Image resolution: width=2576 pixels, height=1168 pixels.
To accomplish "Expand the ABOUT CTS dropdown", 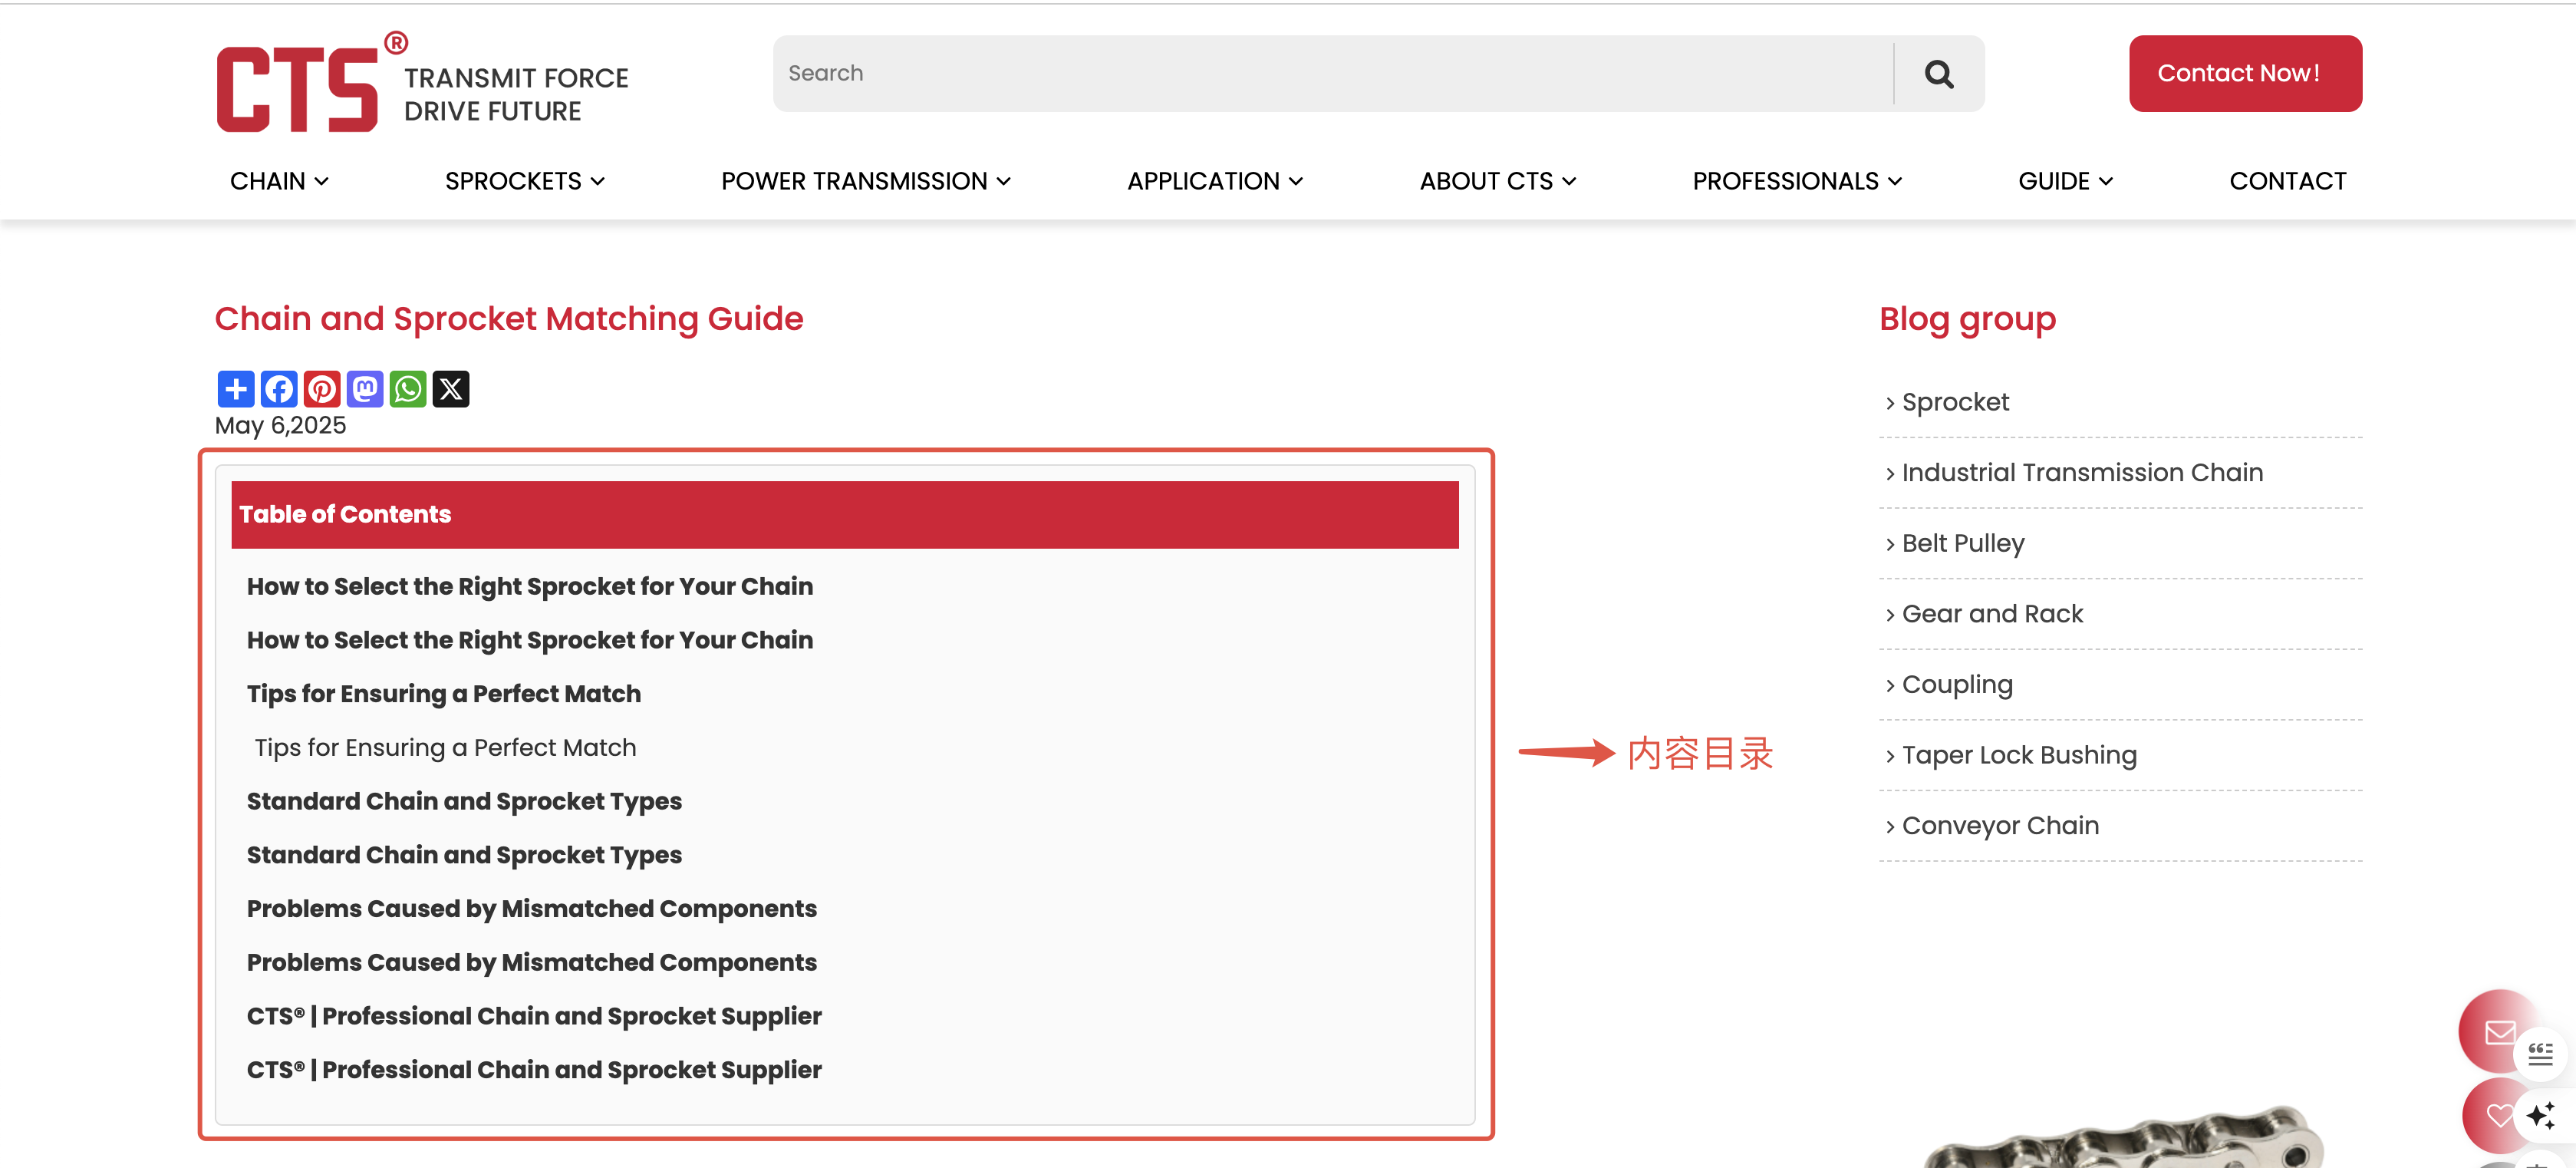I will (1498, 181).
